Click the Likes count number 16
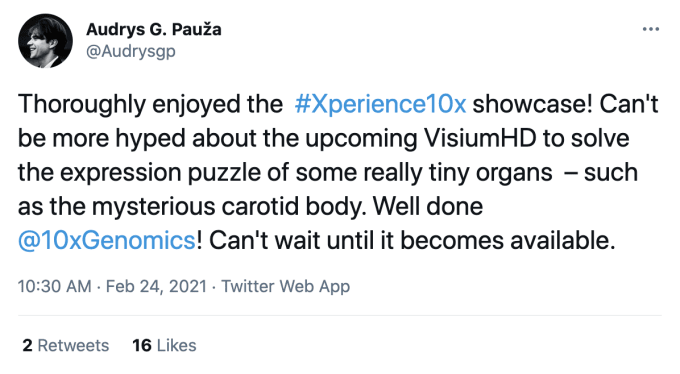The width and height of the screenshot is (680, 374). pyautogui.click(x=142, y=345)
